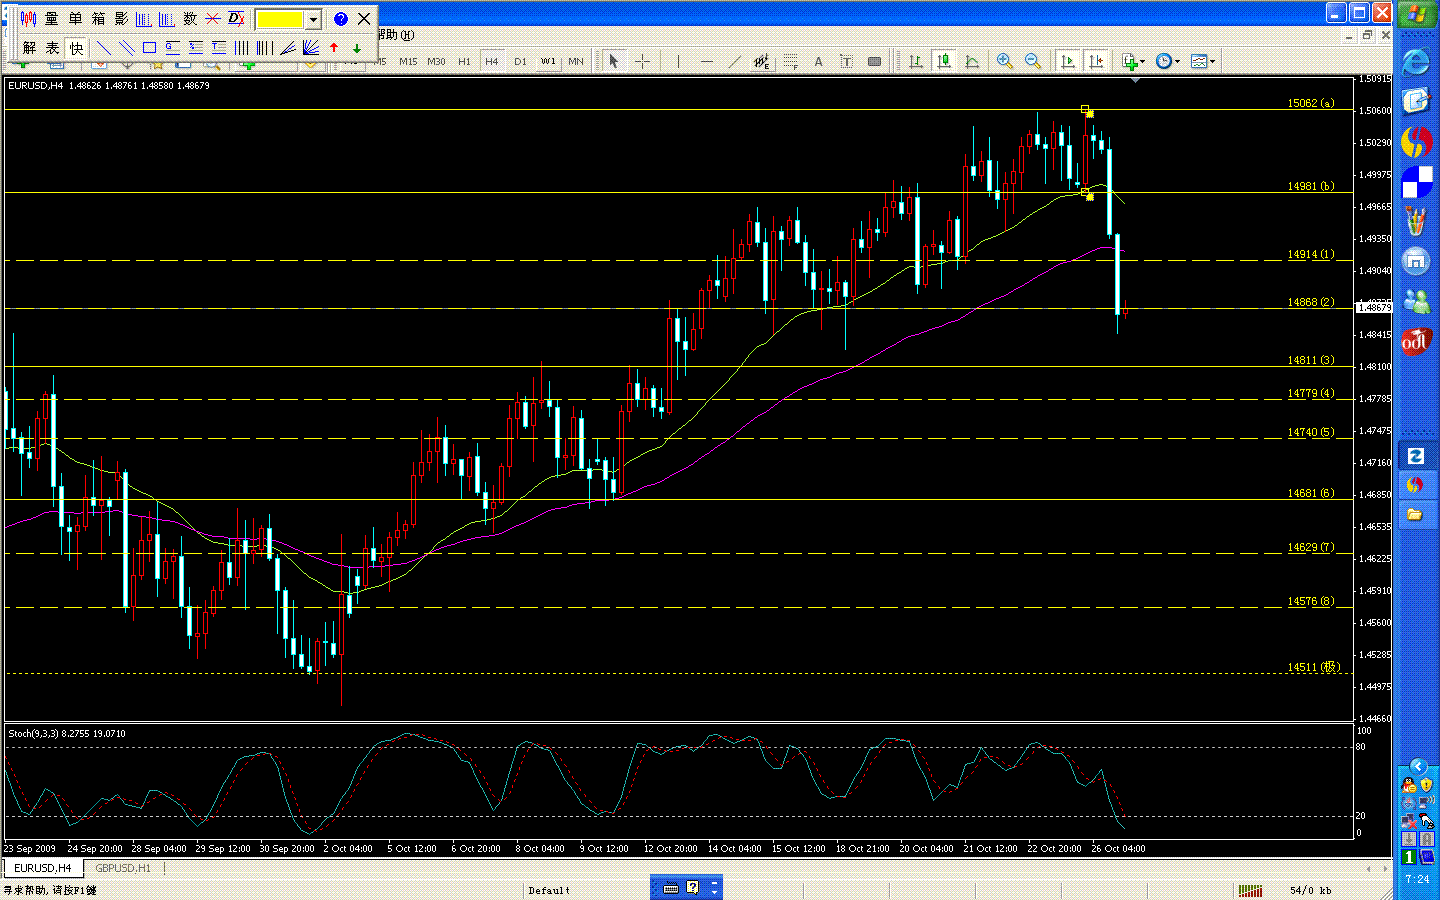
Task: Click the 解 button in floating toolbar
Action: [x=29, y=48]
